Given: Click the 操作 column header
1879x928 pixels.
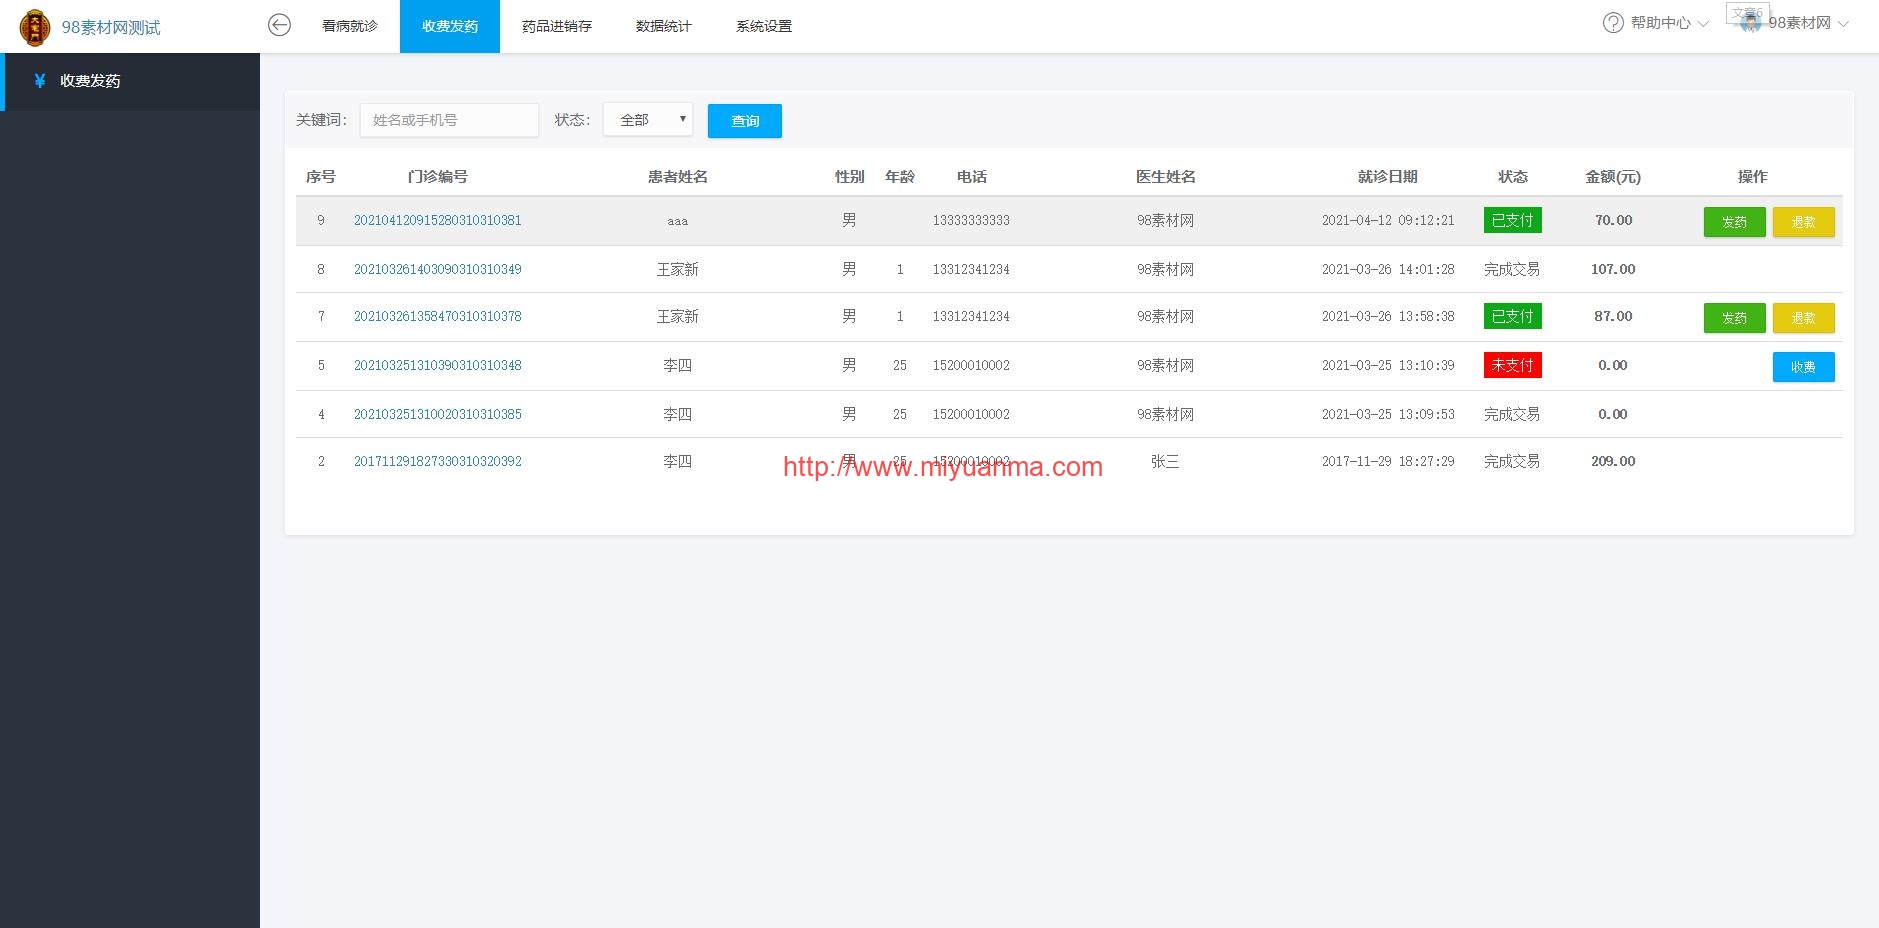Looking at the screenshot, I should [x=1753, y=177].
